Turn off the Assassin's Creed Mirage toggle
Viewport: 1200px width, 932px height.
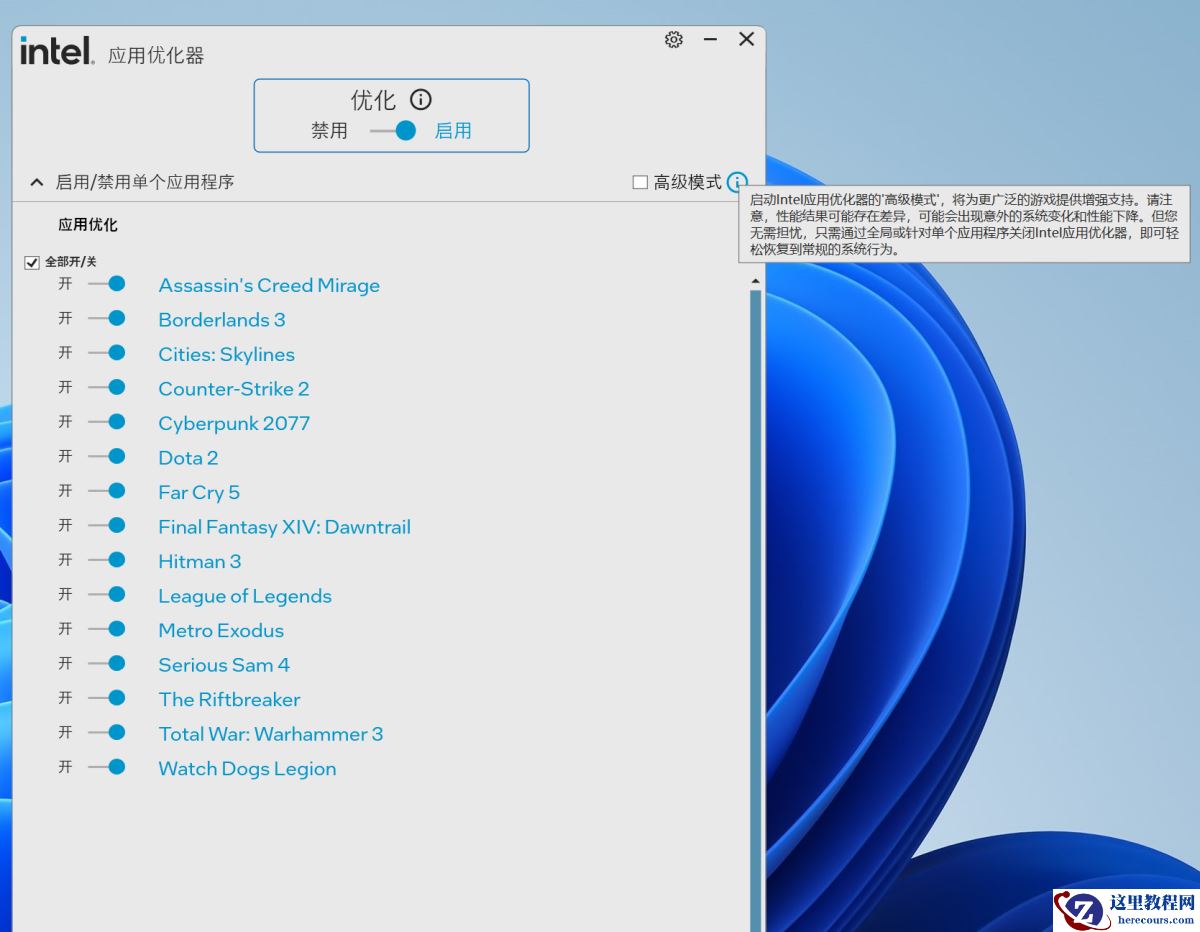(106, 284)
